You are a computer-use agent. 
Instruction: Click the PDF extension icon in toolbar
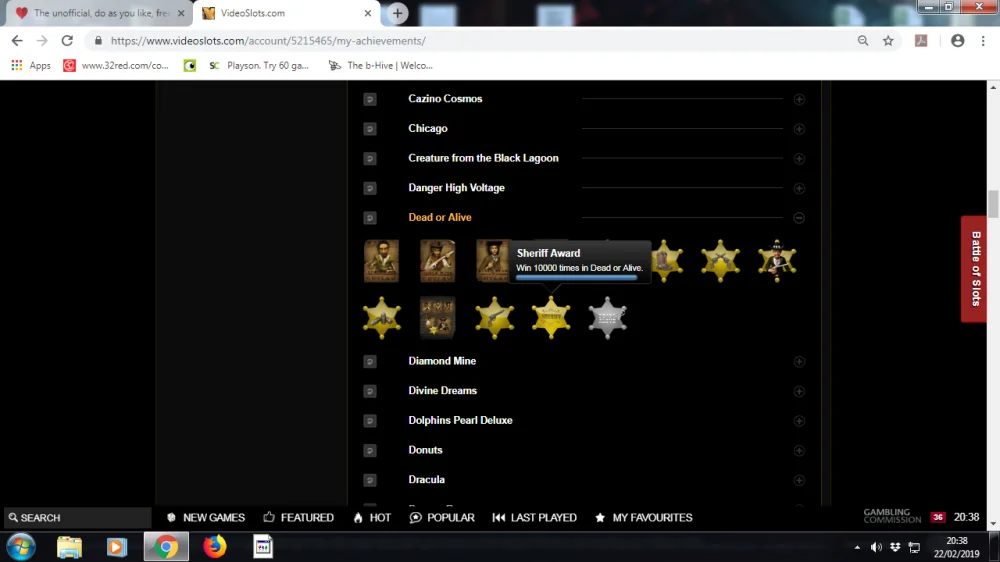coord(921,41)
